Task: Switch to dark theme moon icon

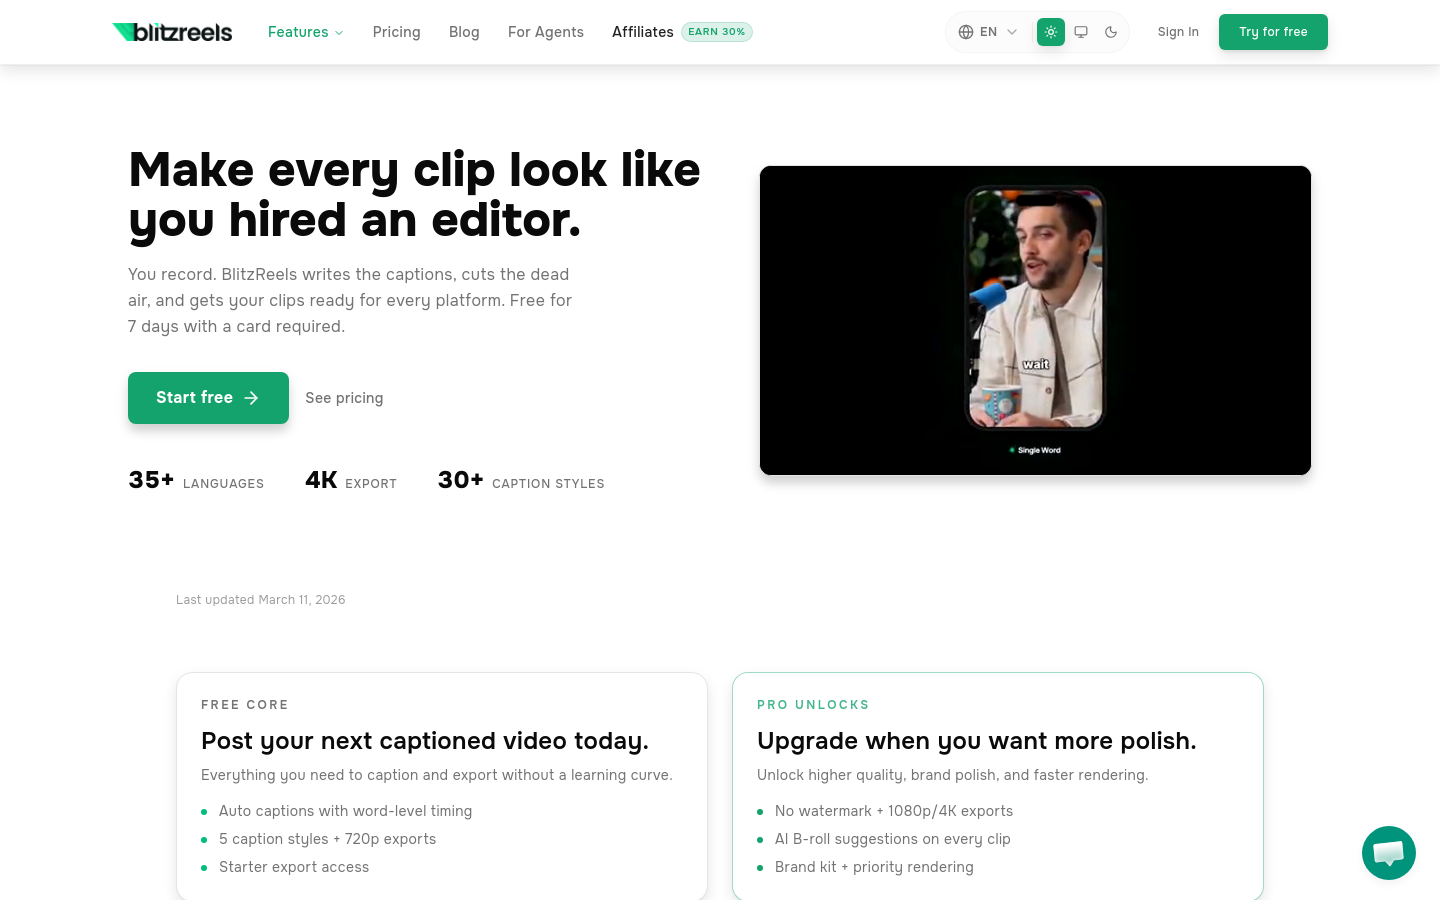Action: 1111,32
